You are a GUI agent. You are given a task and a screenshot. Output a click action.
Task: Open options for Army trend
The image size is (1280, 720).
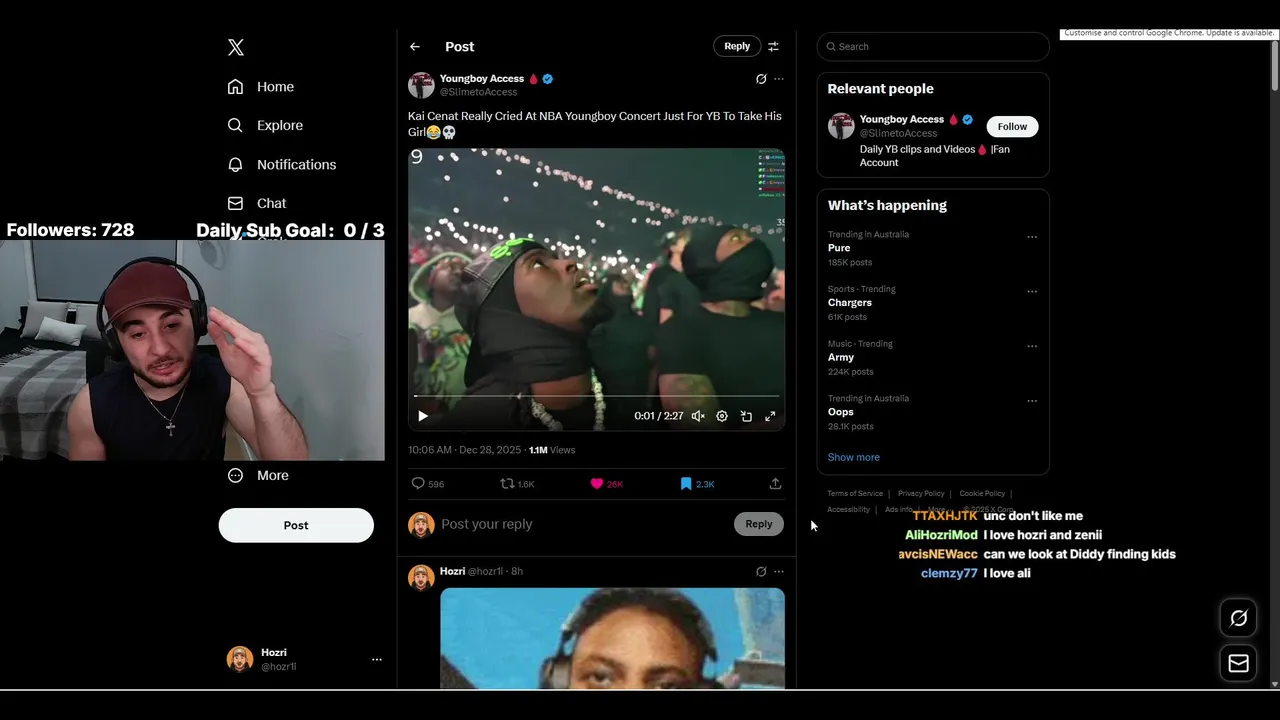(1032, 346)
